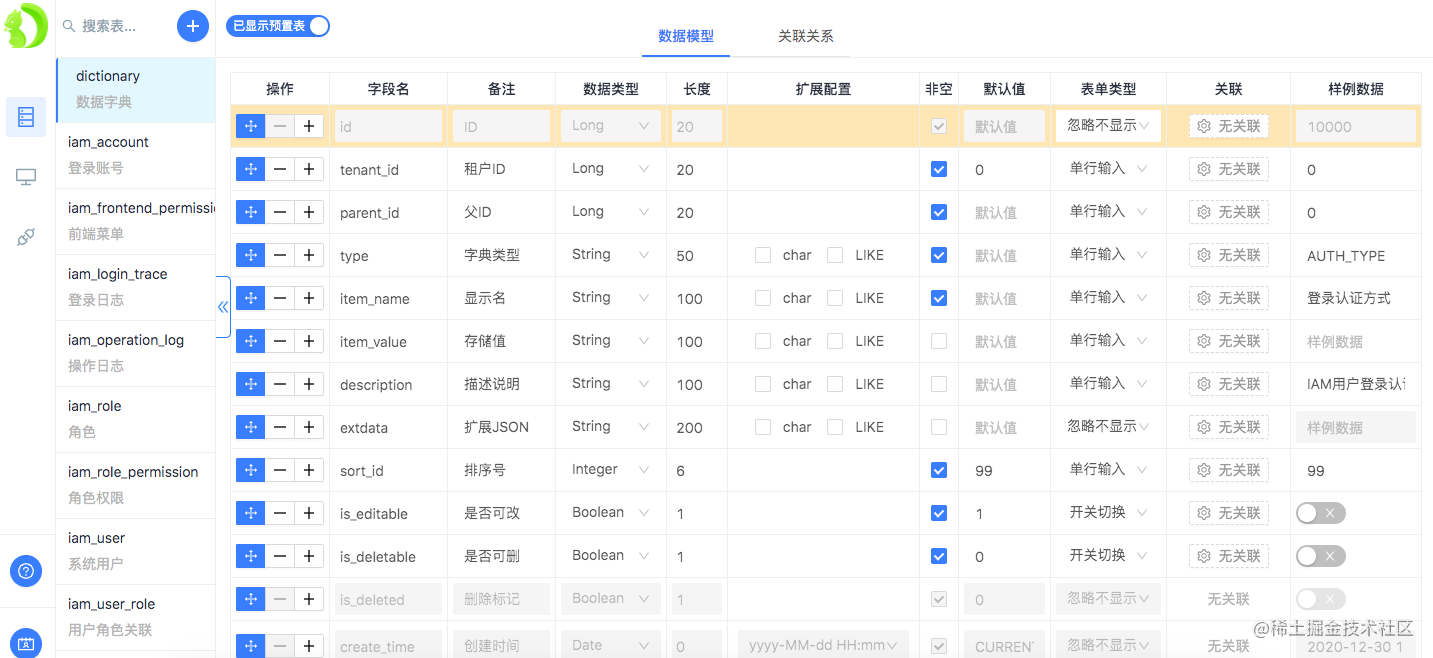1433x658 pixels.
Task: Click the drag handle for tenant_id row
Action: coord(250,169)
